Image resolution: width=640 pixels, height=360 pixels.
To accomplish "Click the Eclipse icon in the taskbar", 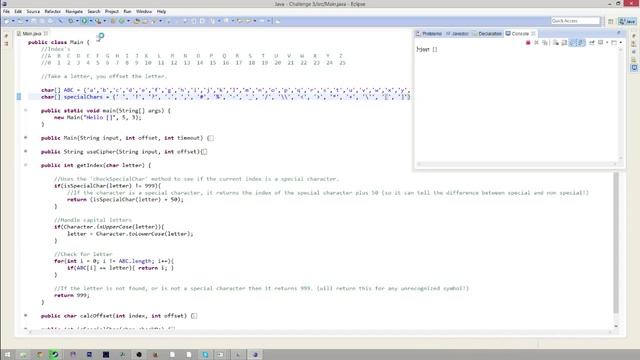I will pos(255,354).
